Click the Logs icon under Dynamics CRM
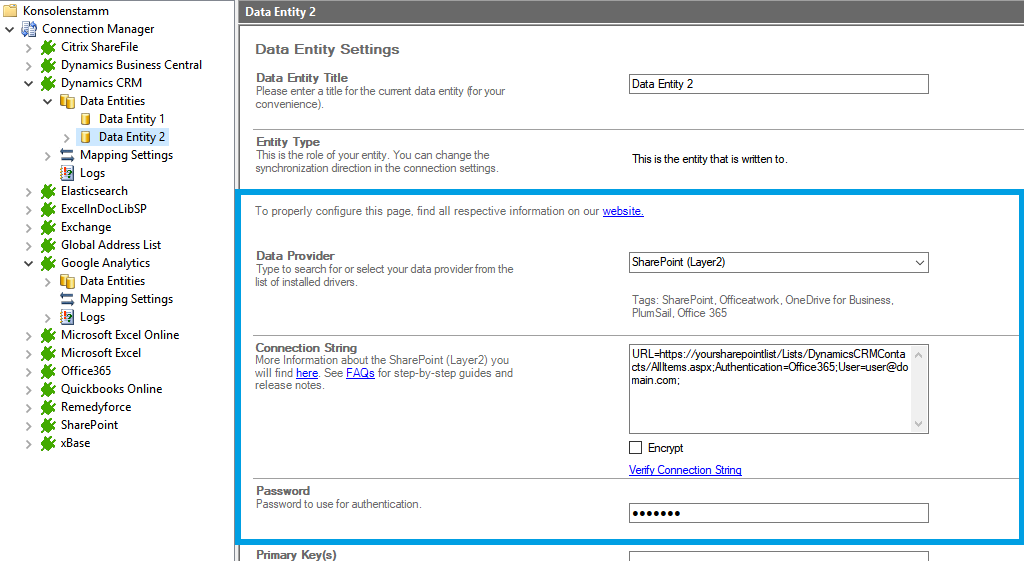This screenshot has width=1024, height=561. [67, 173]
